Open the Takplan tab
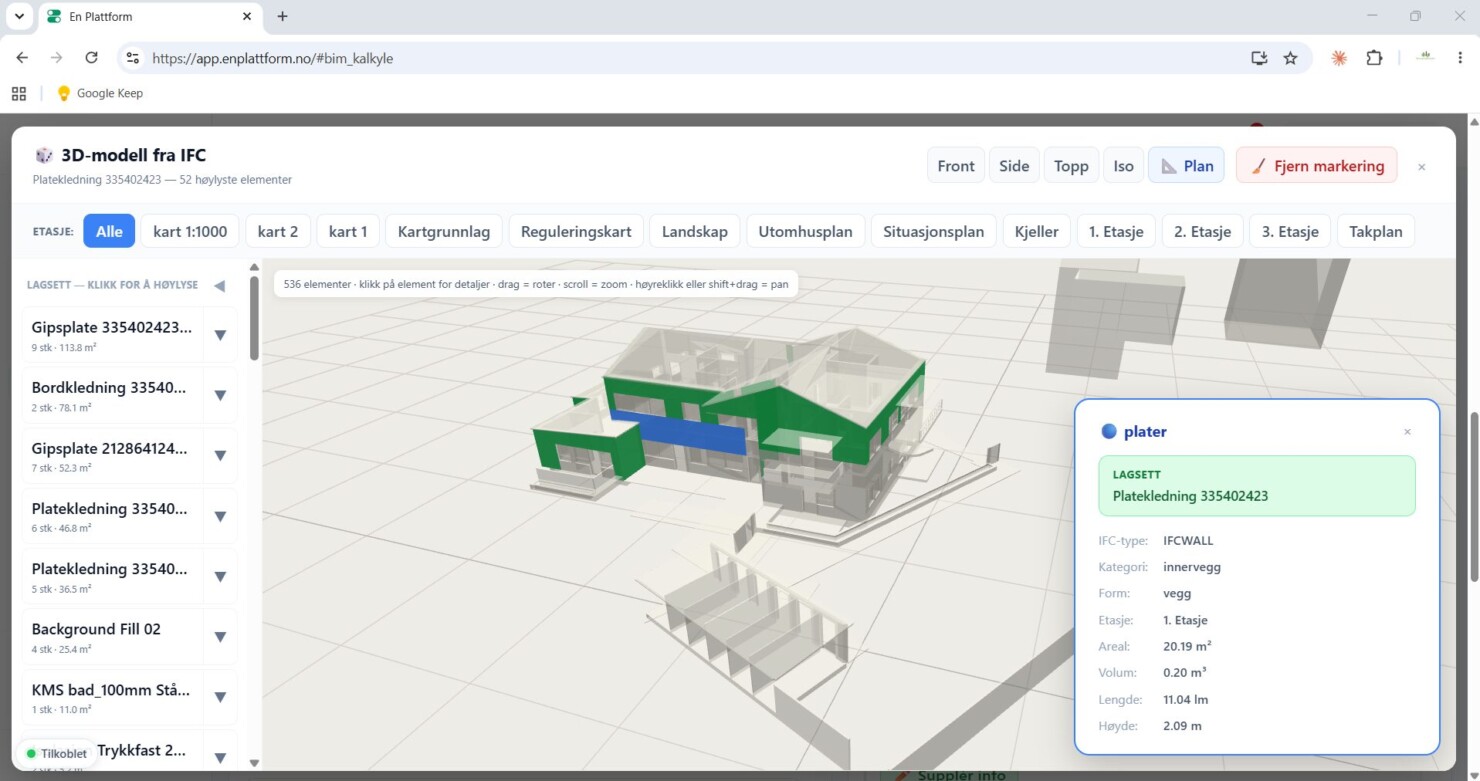Viewport: 1480px width, 781px height. coord(1376,231)
